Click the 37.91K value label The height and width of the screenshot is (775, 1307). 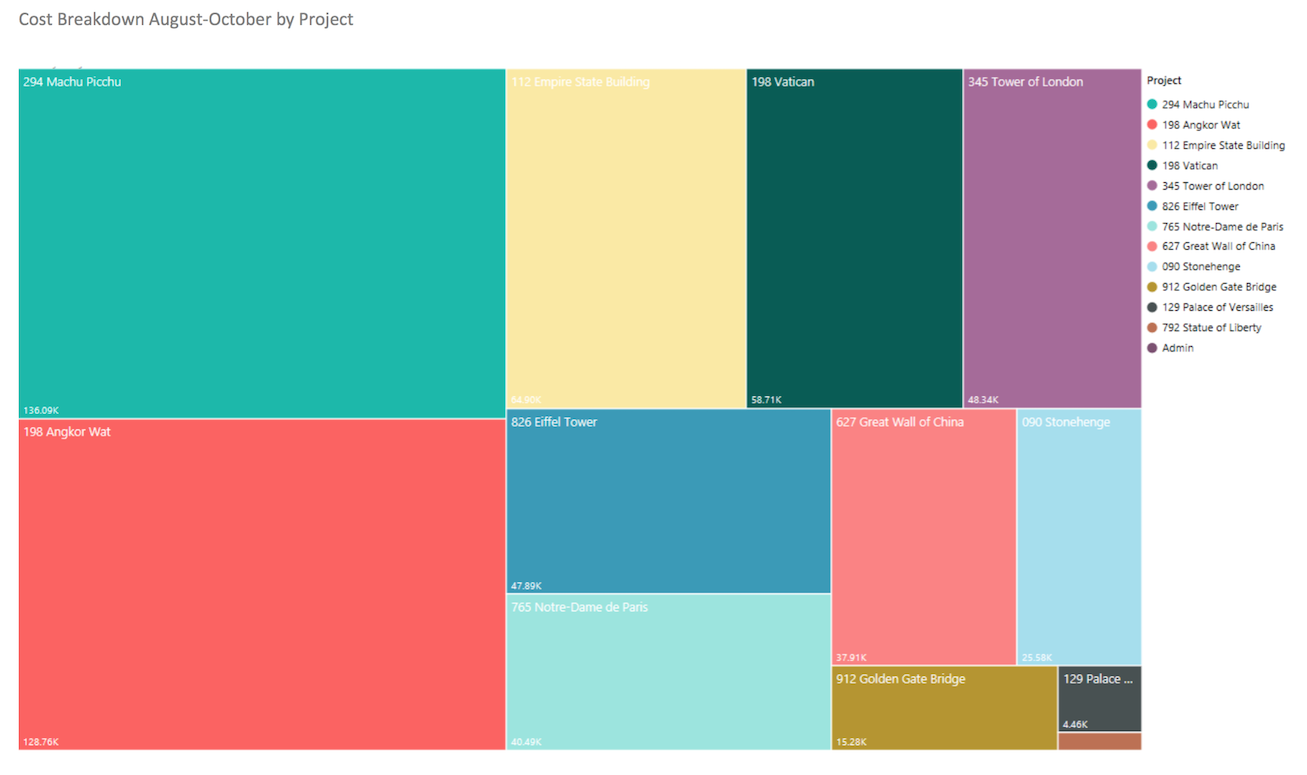[x=852, y=658]
